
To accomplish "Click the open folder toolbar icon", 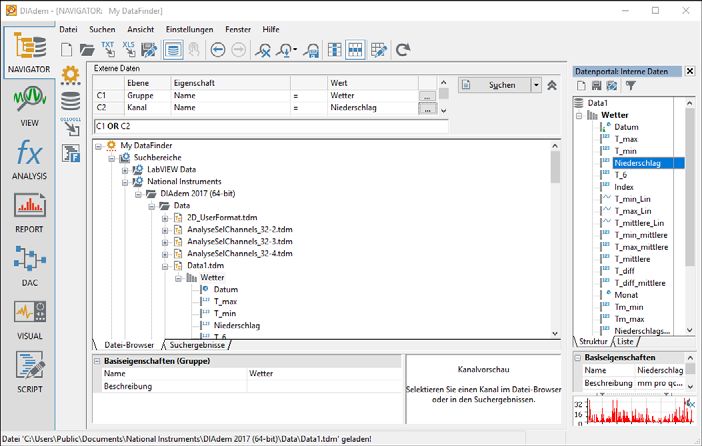I will point(87,50).
